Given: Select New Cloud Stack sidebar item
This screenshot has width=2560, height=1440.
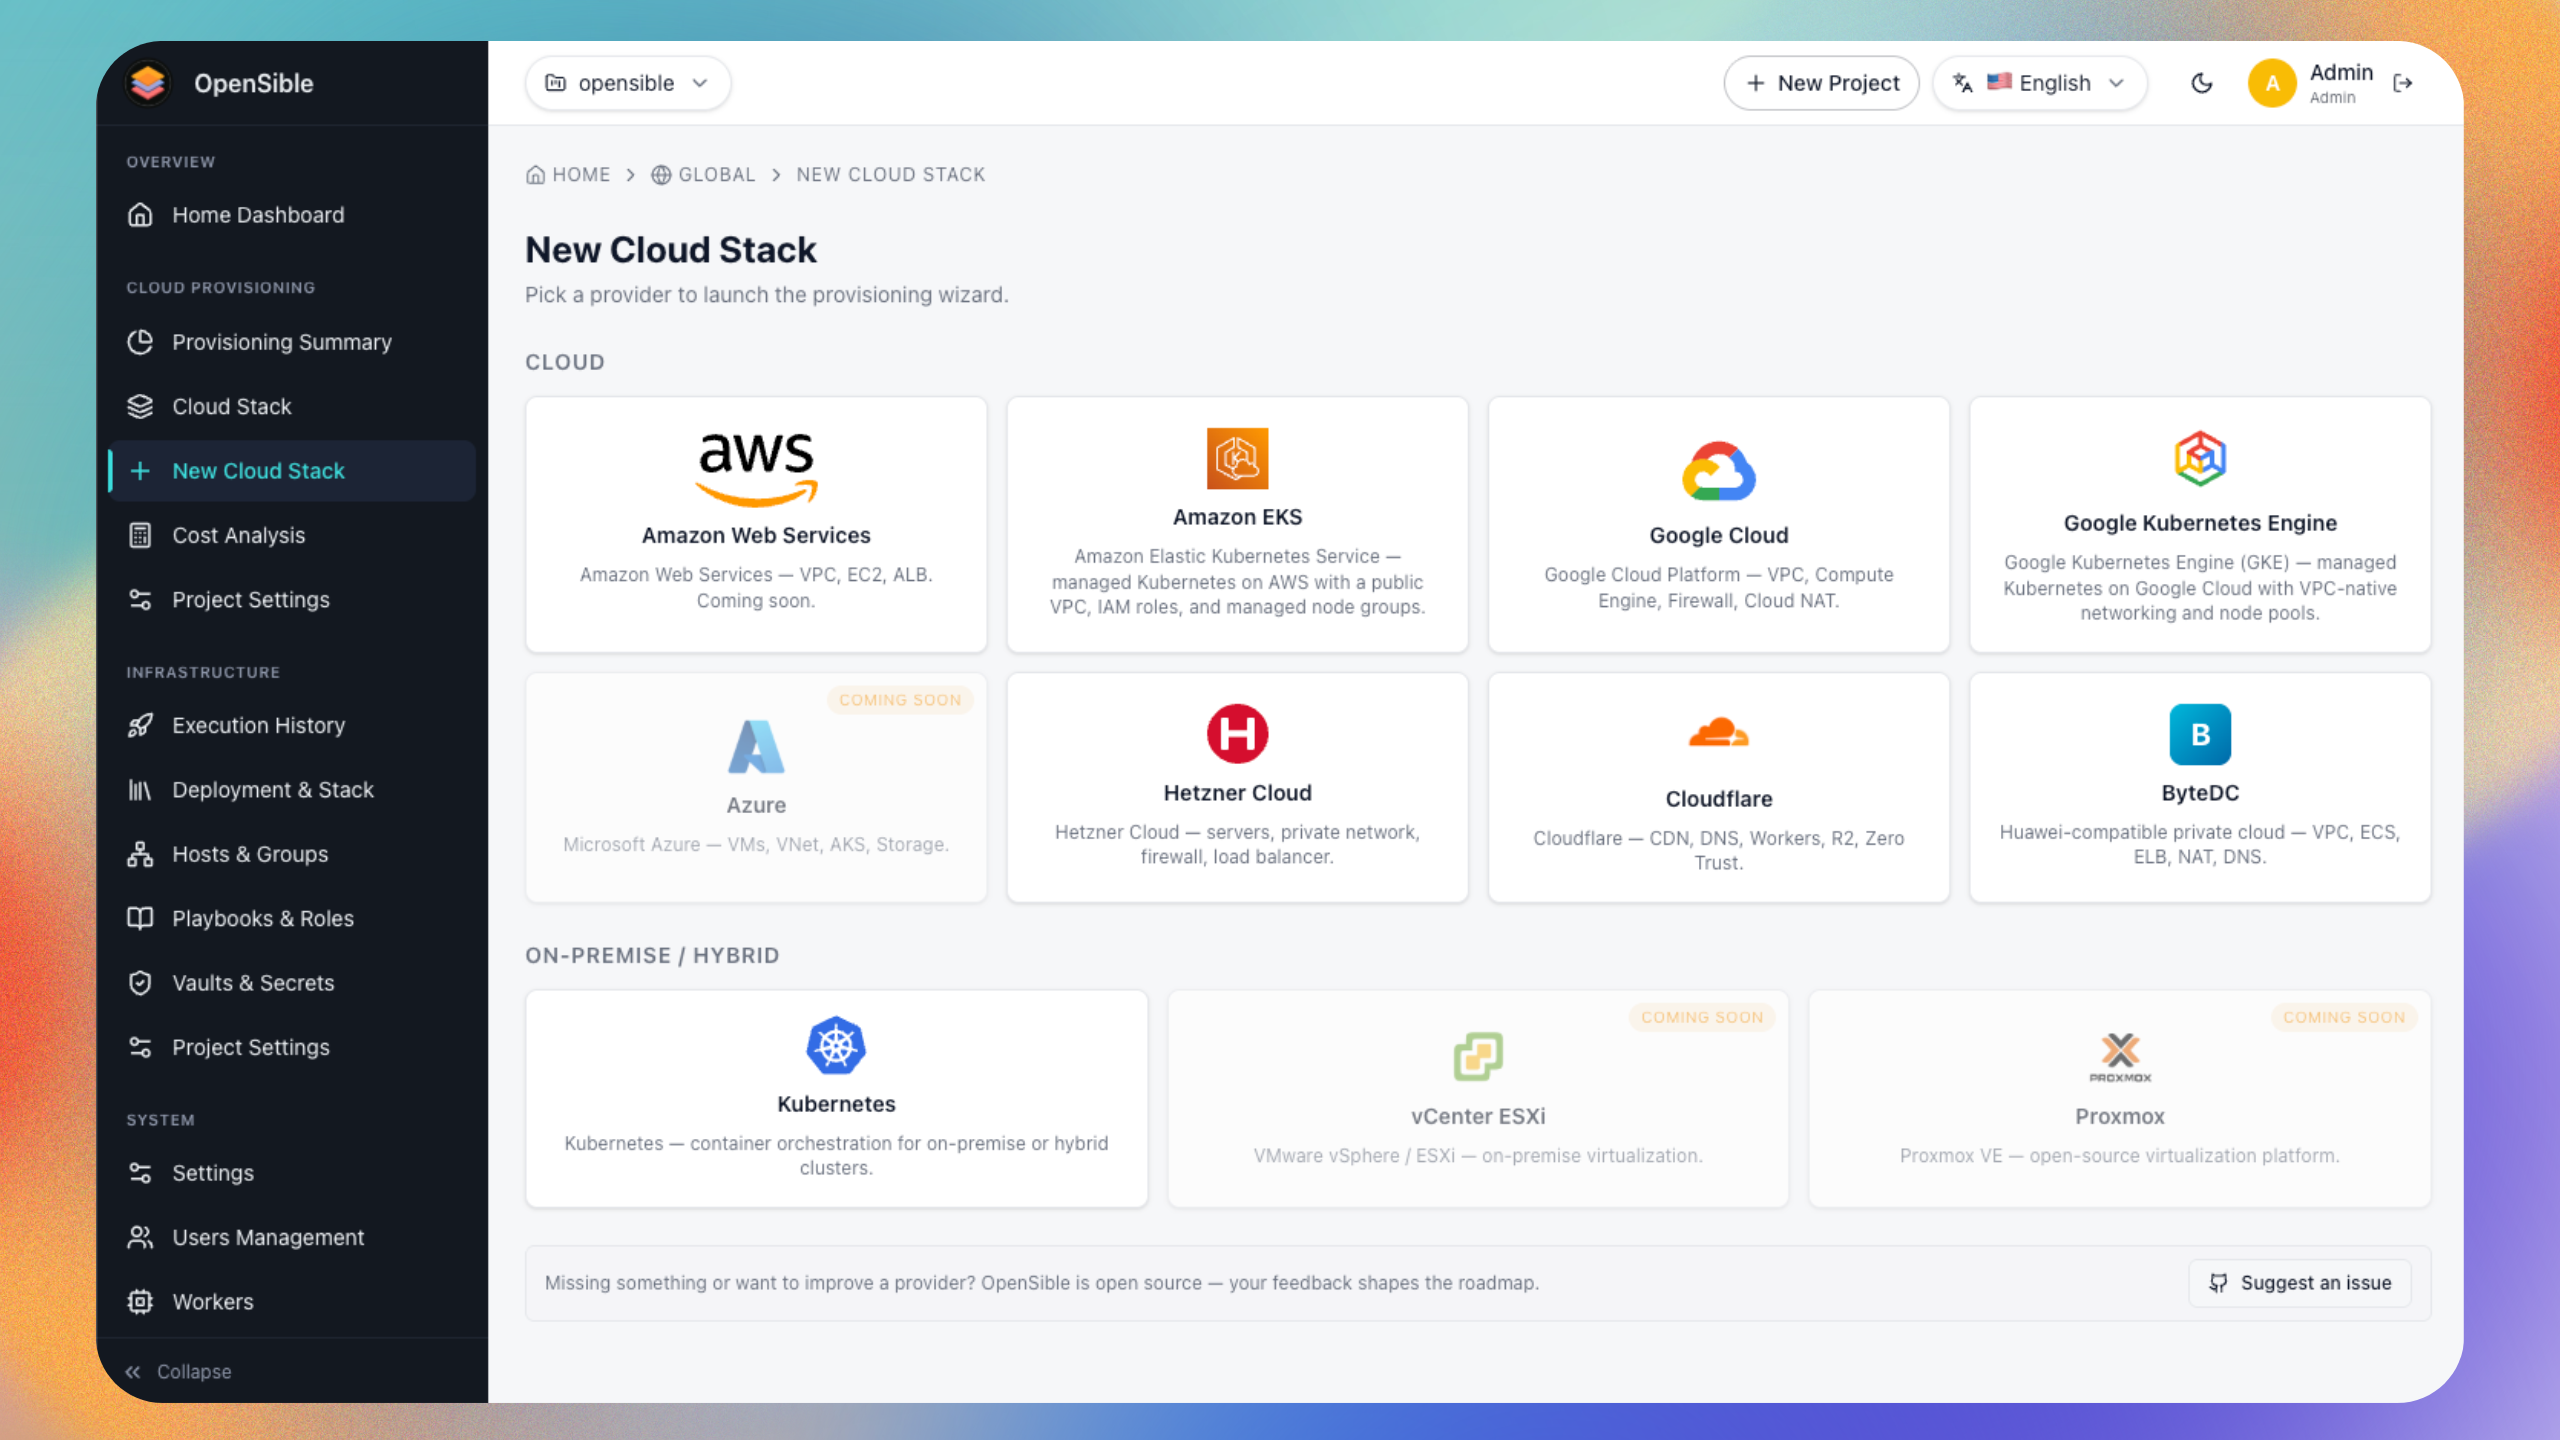Looking at the screenshot, I should pyautogui.click(x=291, y=471).
